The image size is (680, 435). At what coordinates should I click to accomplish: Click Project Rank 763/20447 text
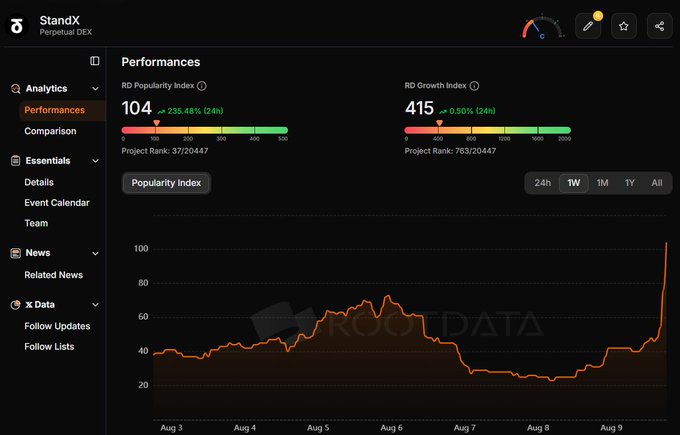coord(450,151)
